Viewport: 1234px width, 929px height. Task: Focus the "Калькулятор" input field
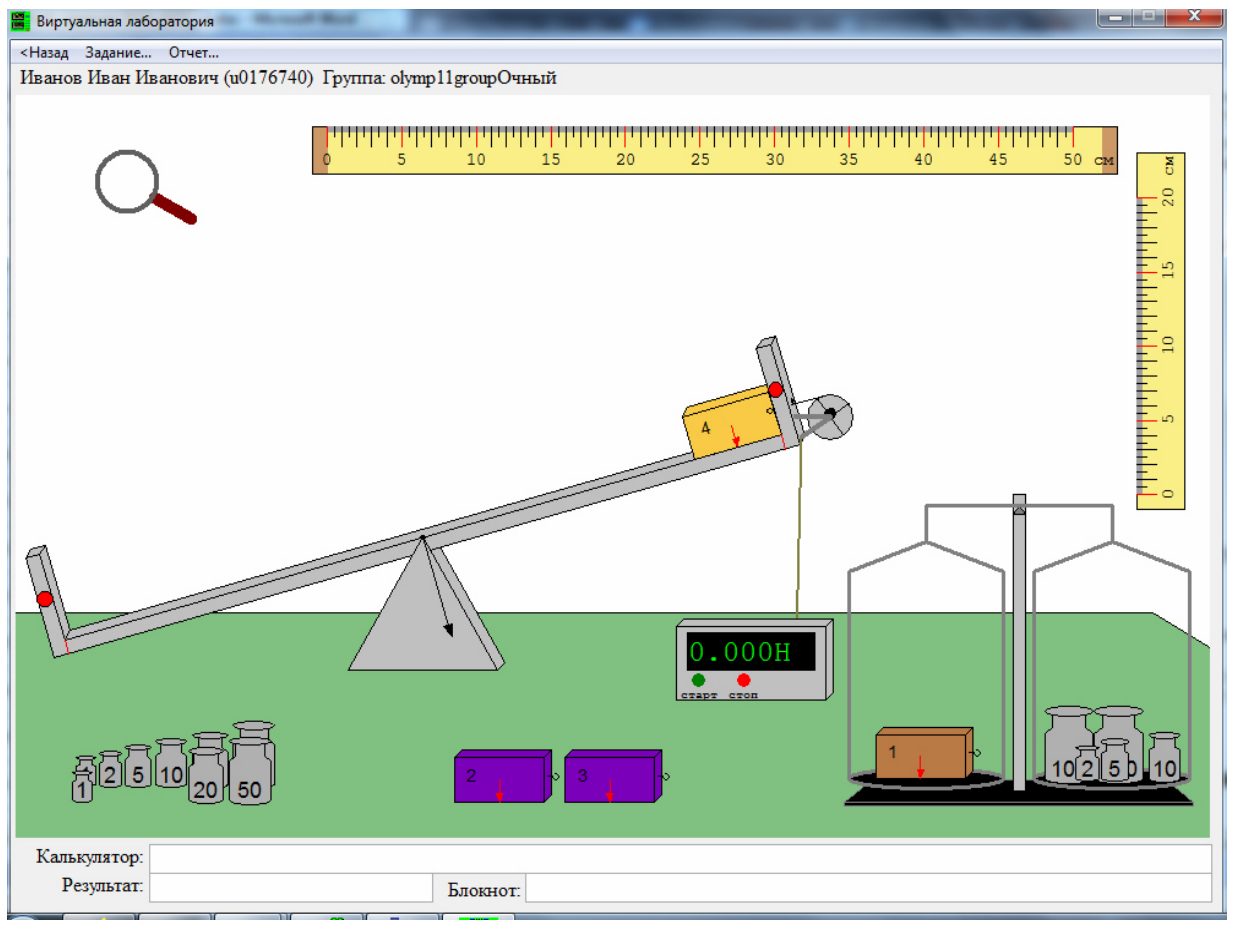tap(681, 858)
